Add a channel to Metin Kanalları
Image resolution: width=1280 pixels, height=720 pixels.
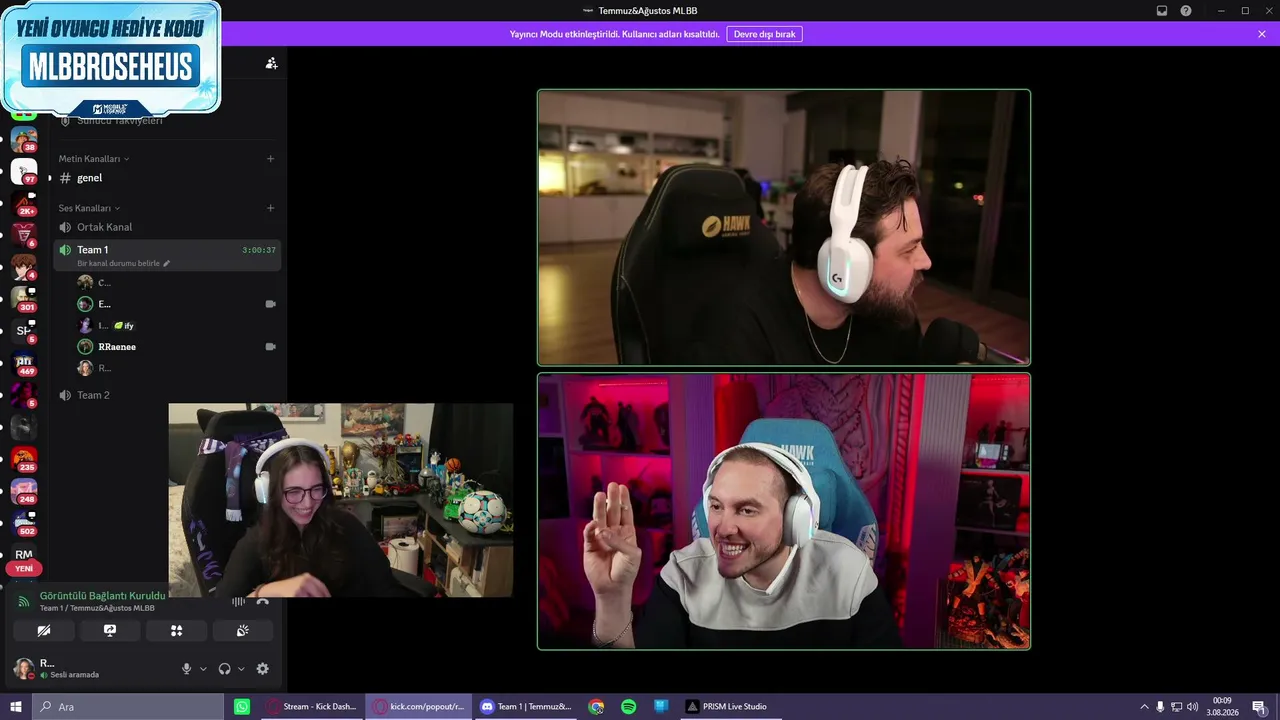(x=270, y=159)
